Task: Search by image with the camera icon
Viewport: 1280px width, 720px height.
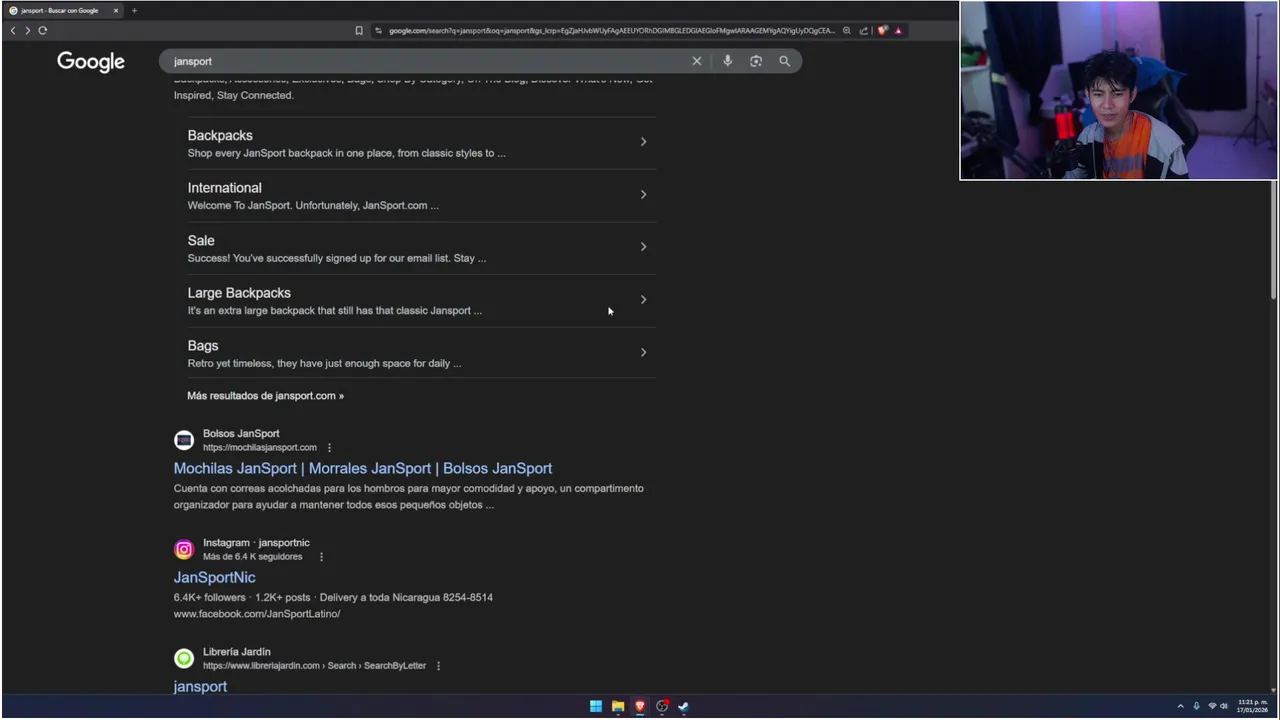Action: (x=756, y=61)
